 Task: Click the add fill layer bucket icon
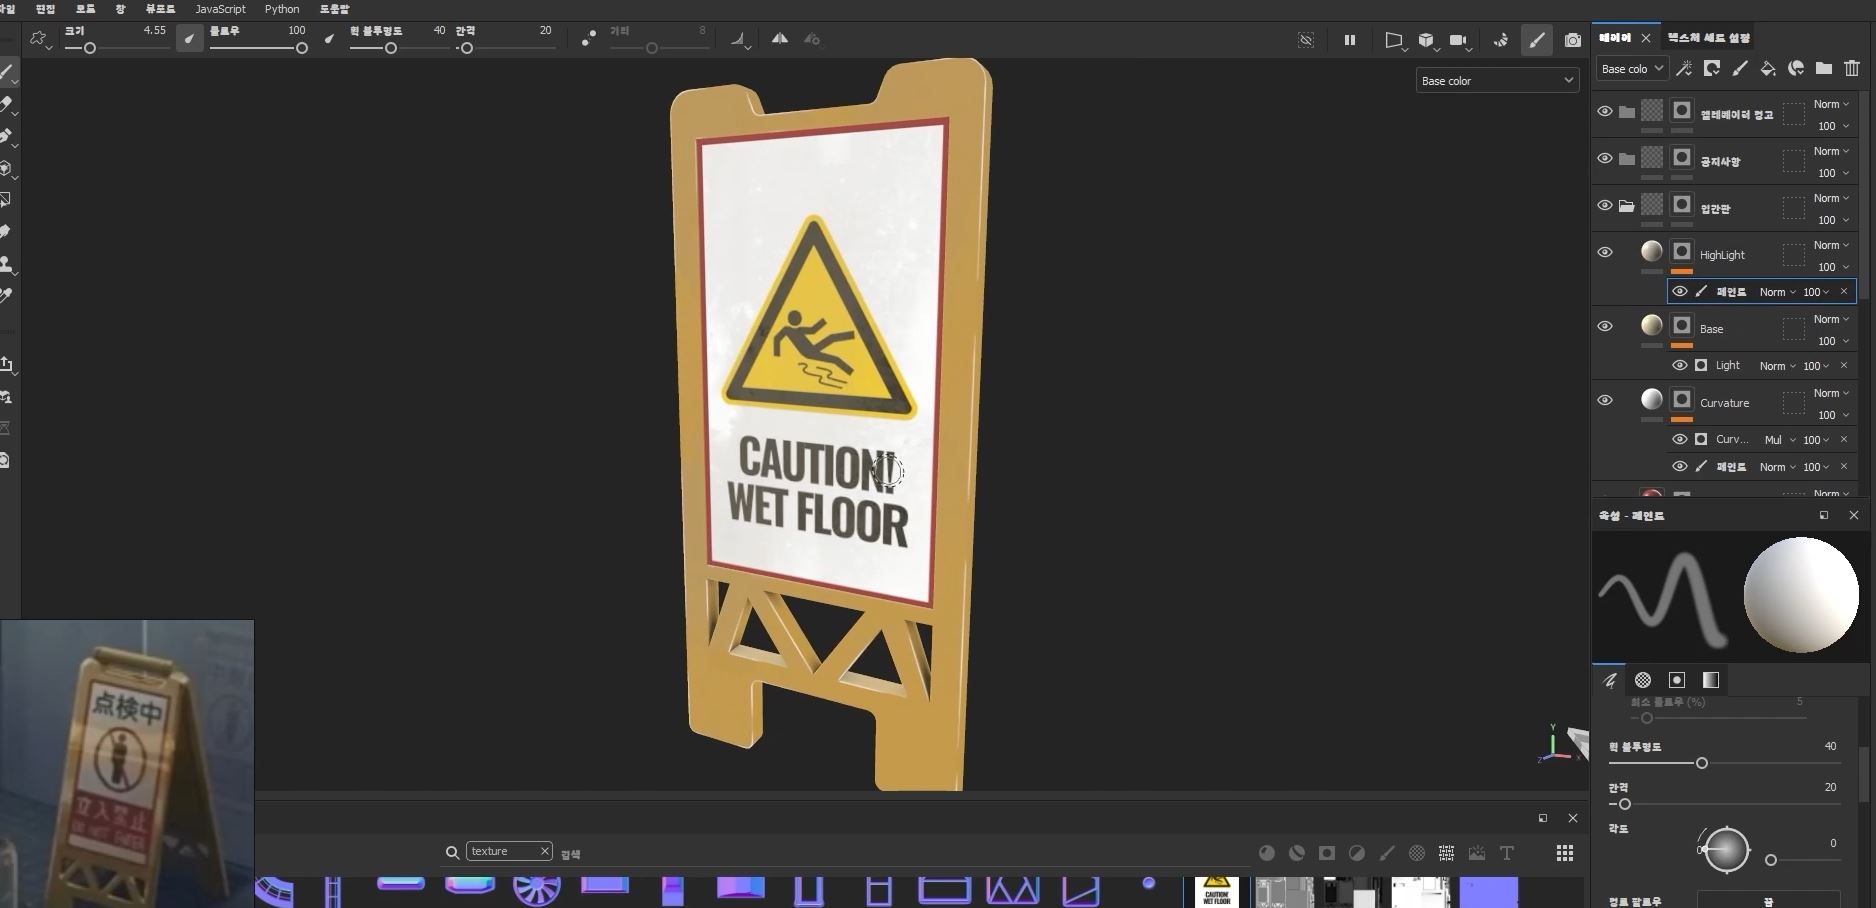click(1768, 68)
